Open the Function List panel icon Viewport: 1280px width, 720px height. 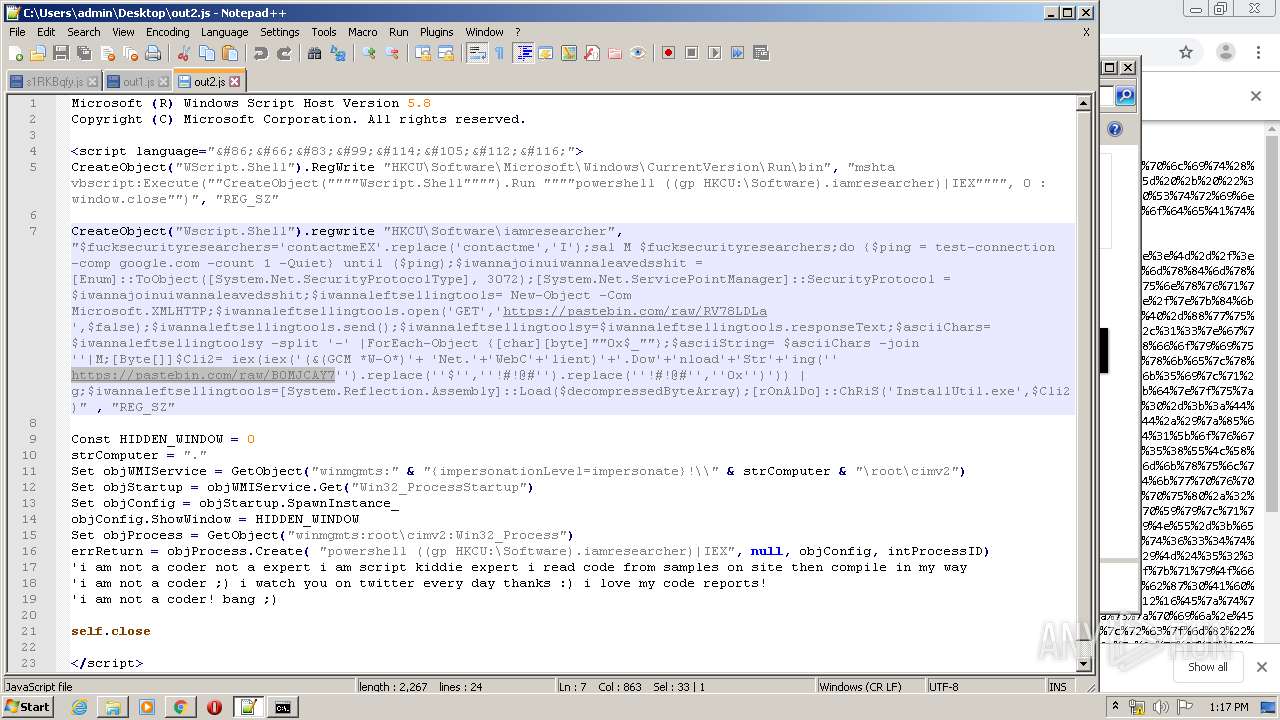[592, 53]
